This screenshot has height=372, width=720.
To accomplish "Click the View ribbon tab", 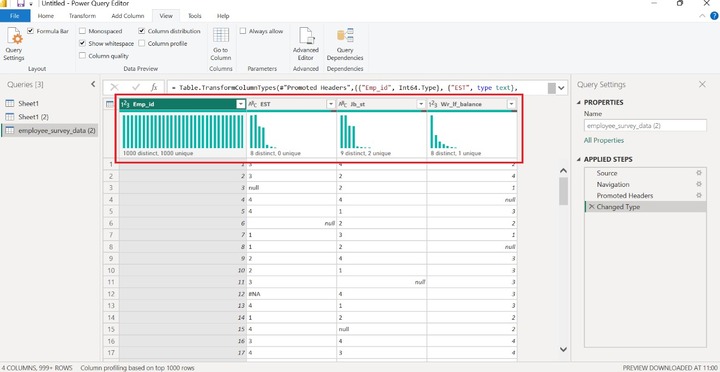I will click(166, 16).
